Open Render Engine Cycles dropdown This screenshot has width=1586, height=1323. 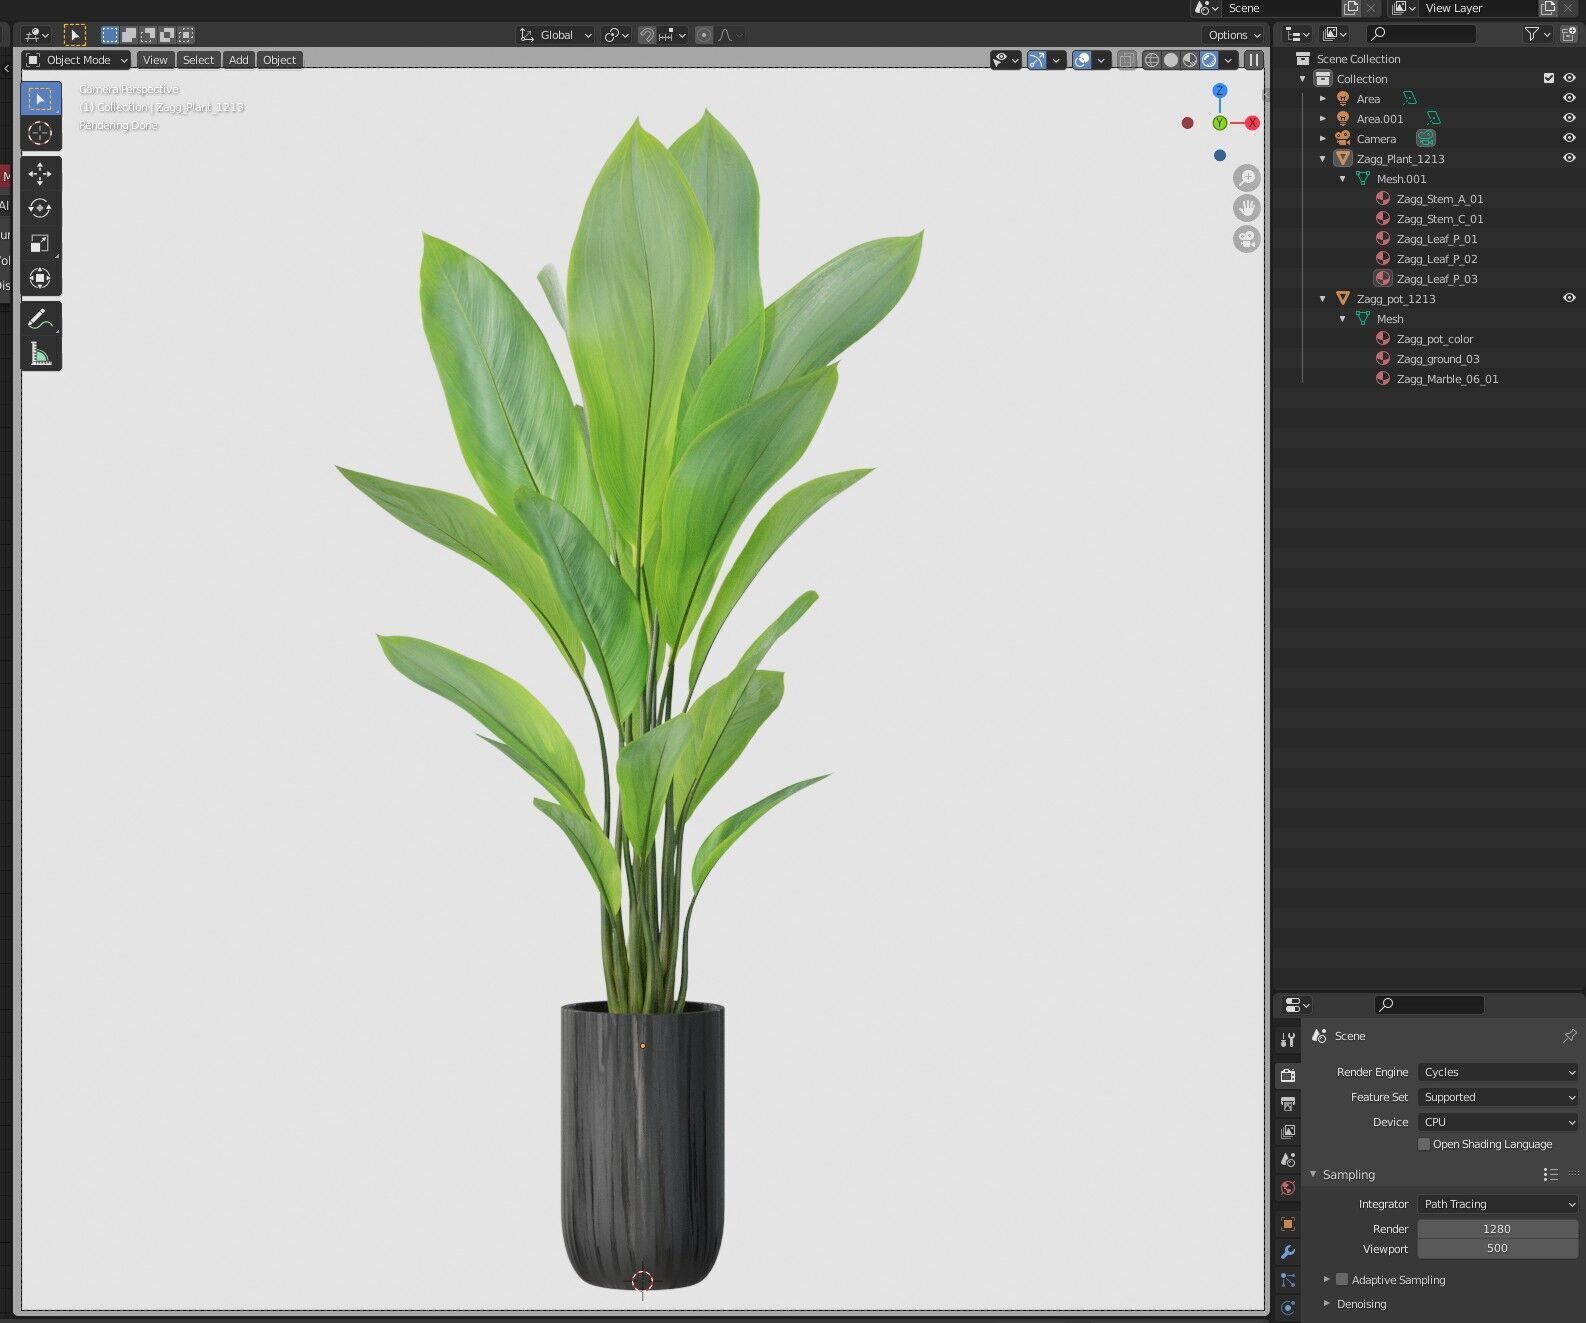(x=1498, y=1072)
